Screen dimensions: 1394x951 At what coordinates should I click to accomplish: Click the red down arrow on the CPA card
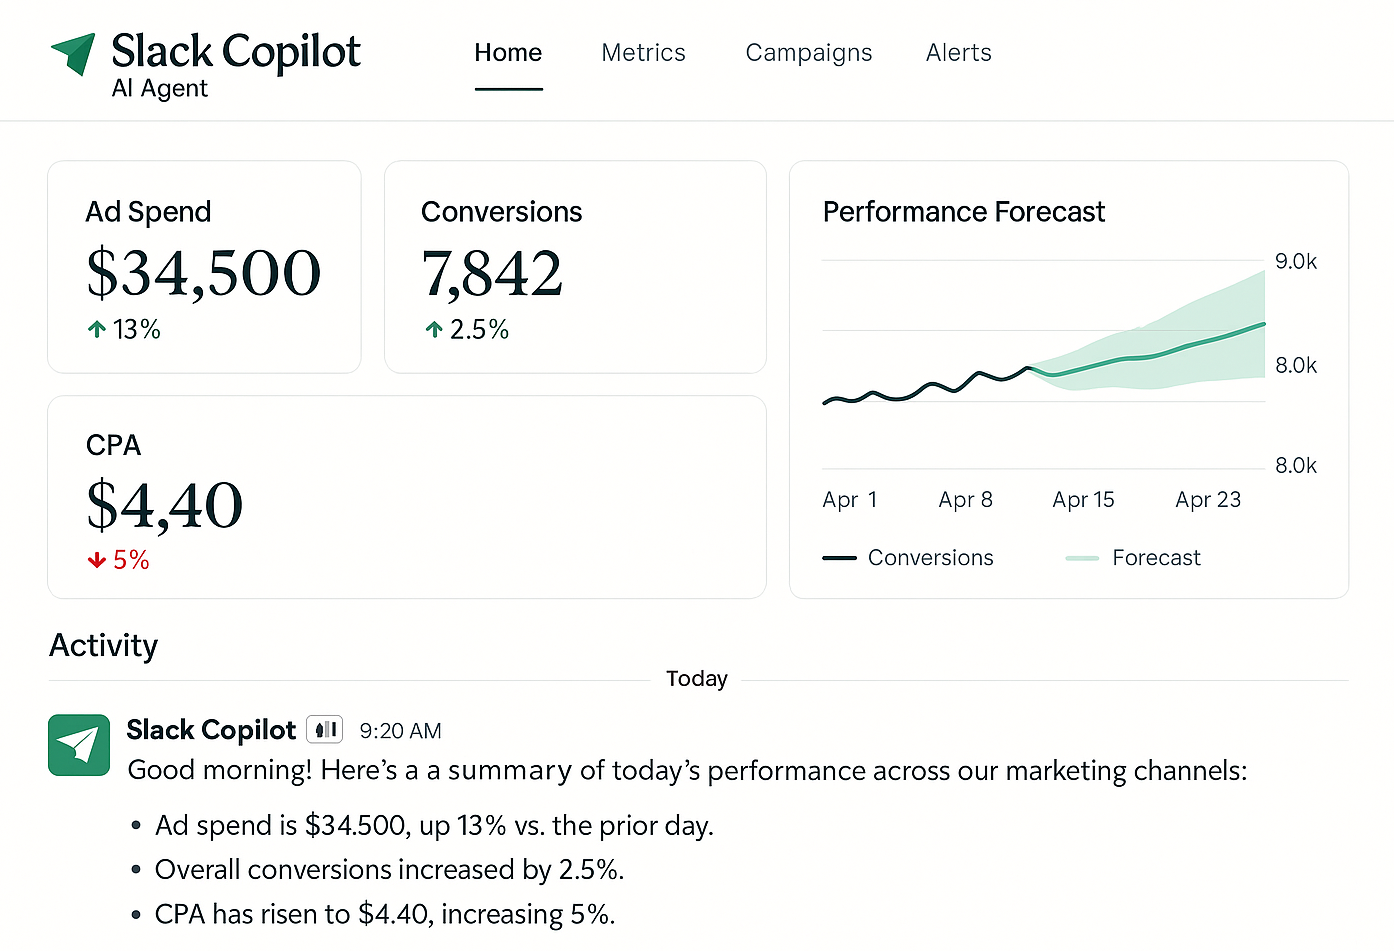96,560
